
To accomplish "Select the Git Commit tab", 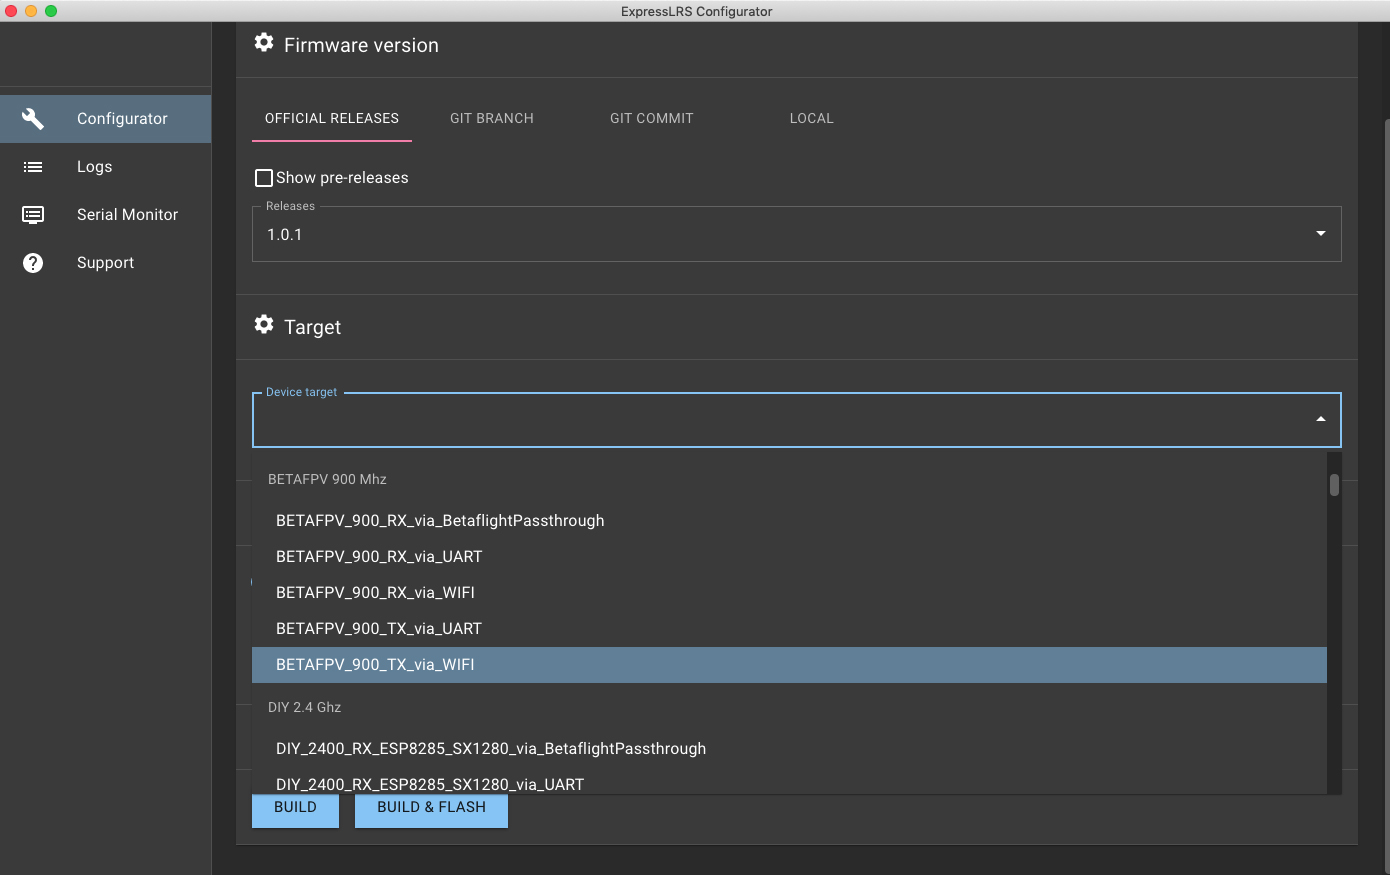I will 652,118.
